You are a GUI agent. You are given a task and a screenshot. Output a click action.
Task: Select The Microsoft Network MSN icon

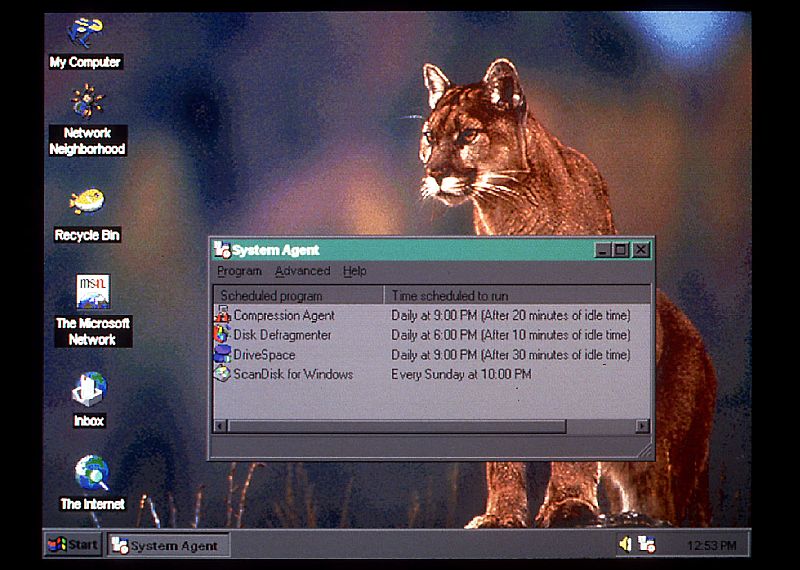click(93, 291)
